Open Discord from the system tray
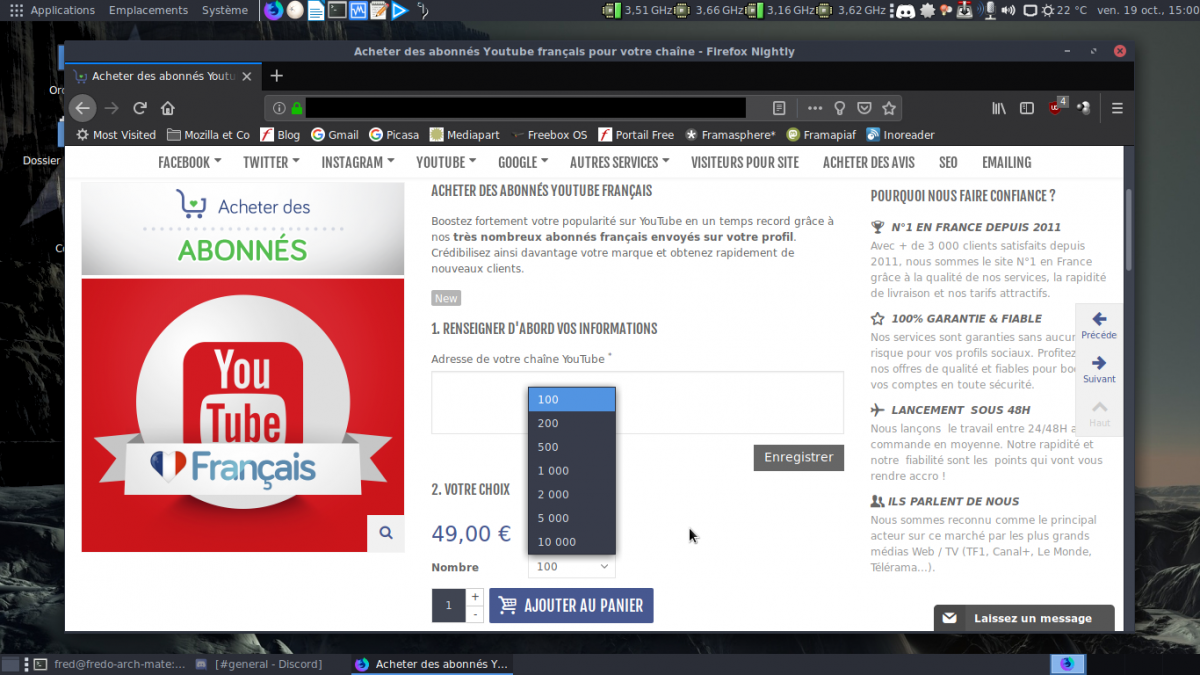Image resolution: width=1200 pixels, height=675 pixels. coord(905,10)
